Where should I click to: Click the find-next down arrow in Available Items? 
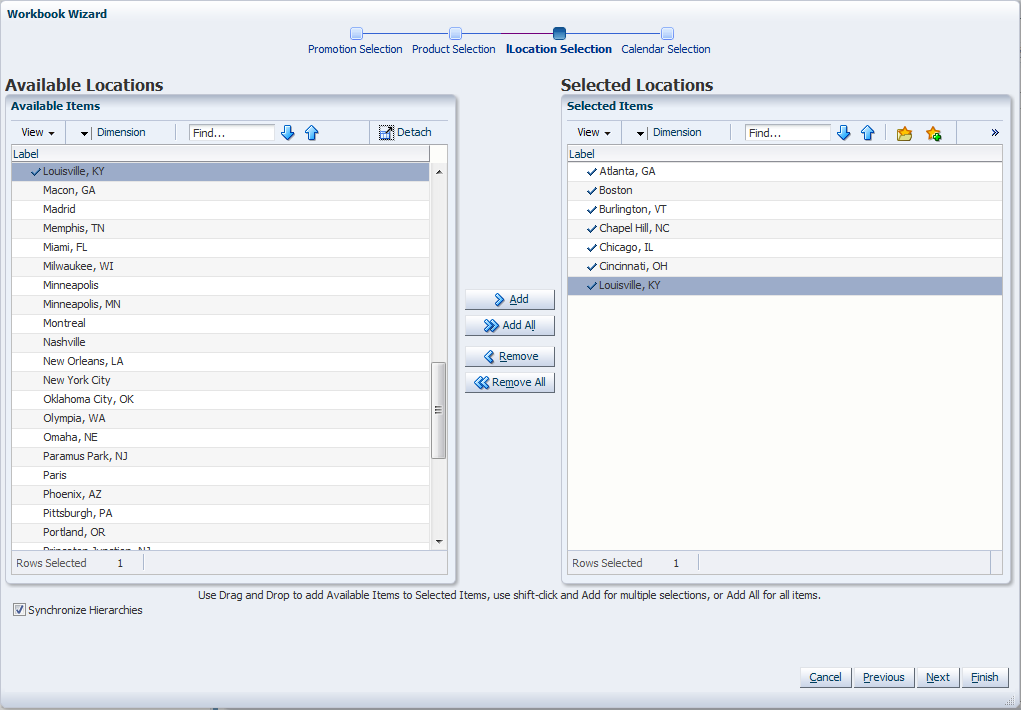point(288,133)
